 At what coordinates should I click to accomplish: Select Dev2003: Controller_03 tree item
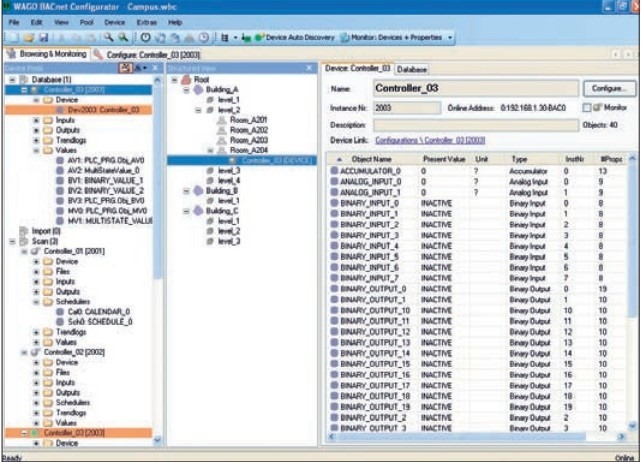(x=104, y=110)
